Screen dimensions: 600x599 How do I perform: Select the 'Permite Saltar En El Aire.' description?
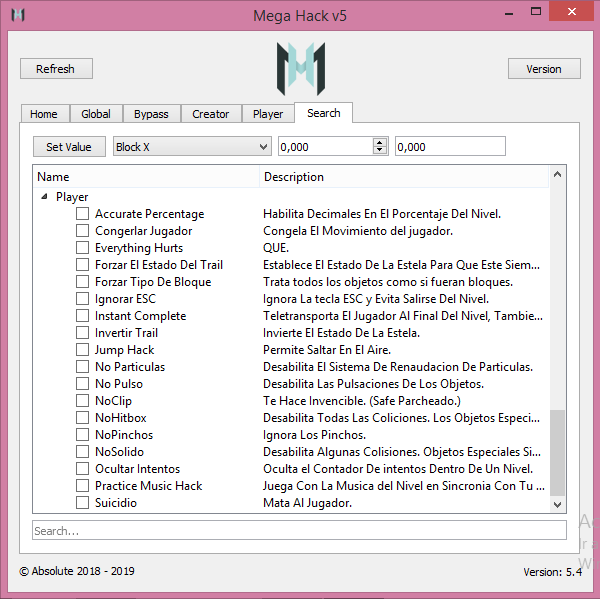(327, 349)
